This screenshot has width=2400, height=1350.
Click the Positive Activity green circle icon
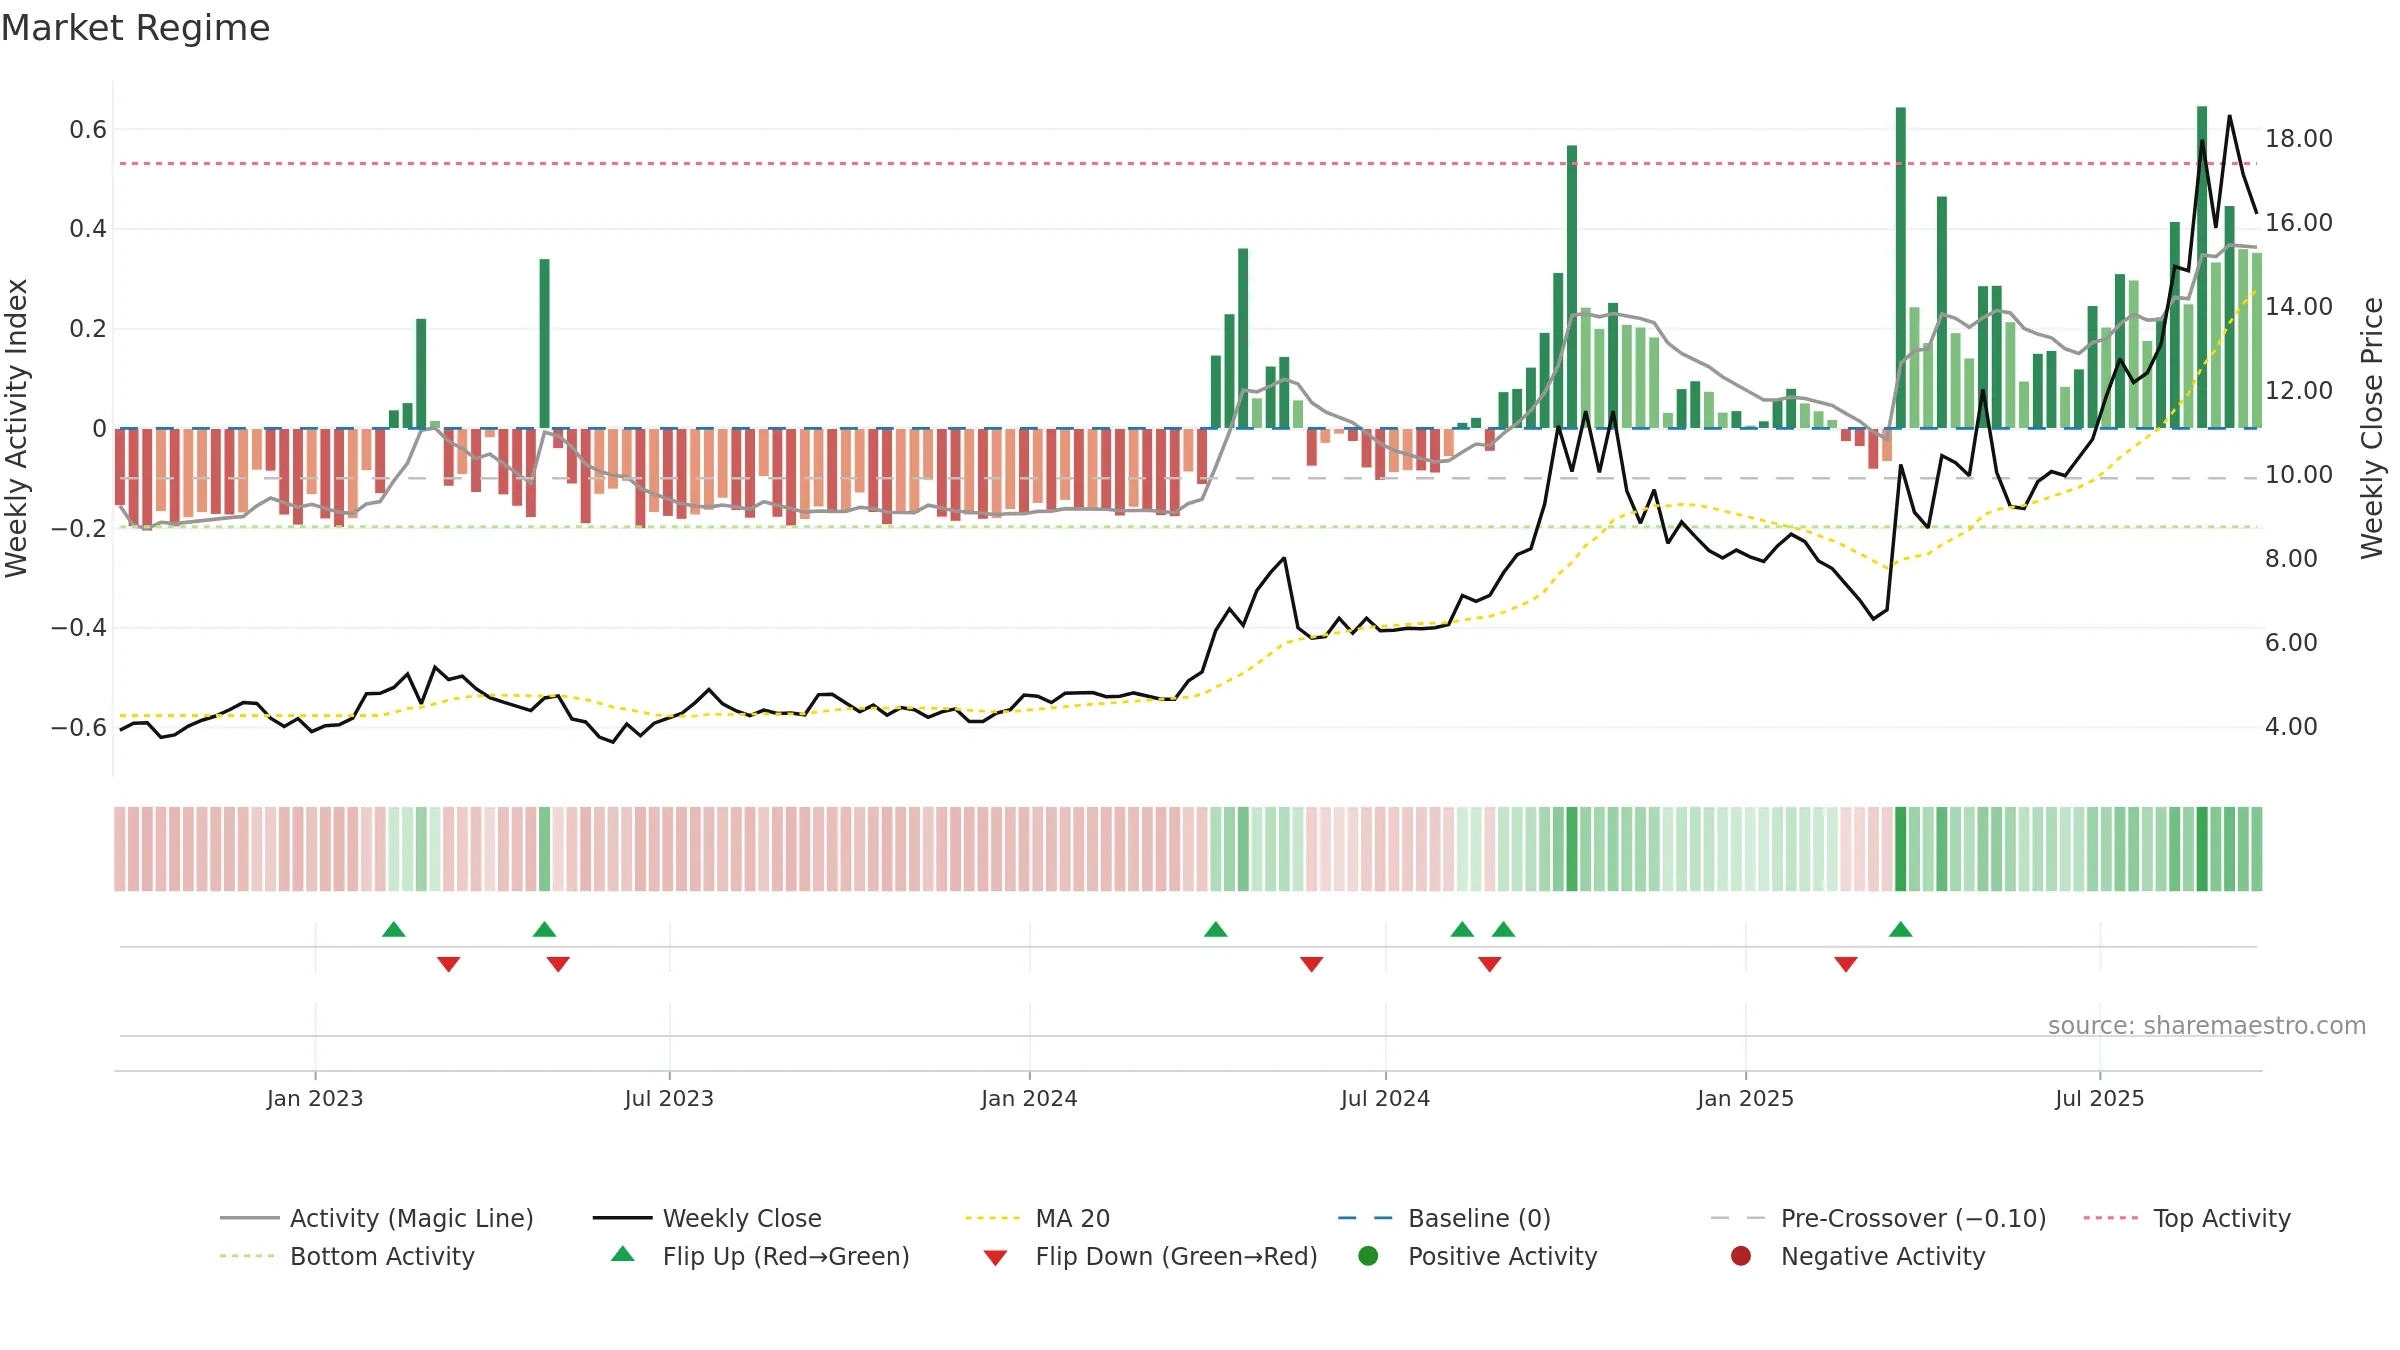pyautogui.click(x=1369, y=1256)
